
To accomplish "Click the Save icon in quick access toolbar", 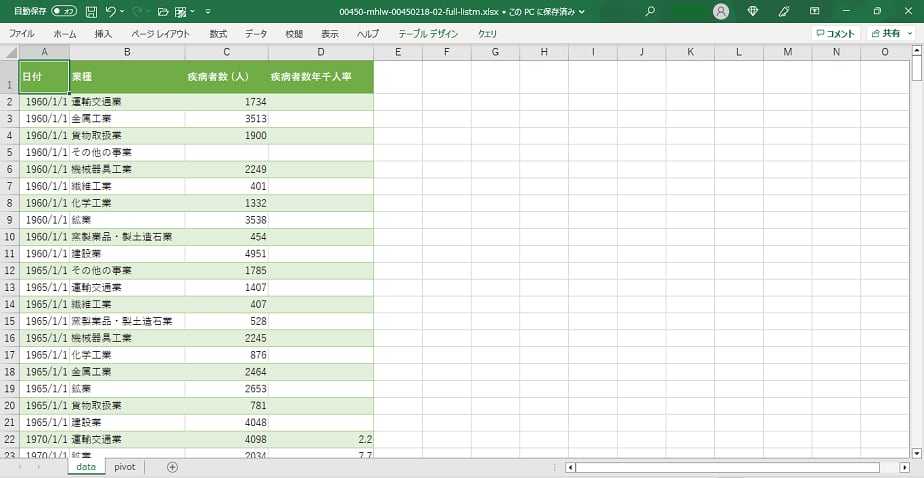I will (x=91, y=11).
